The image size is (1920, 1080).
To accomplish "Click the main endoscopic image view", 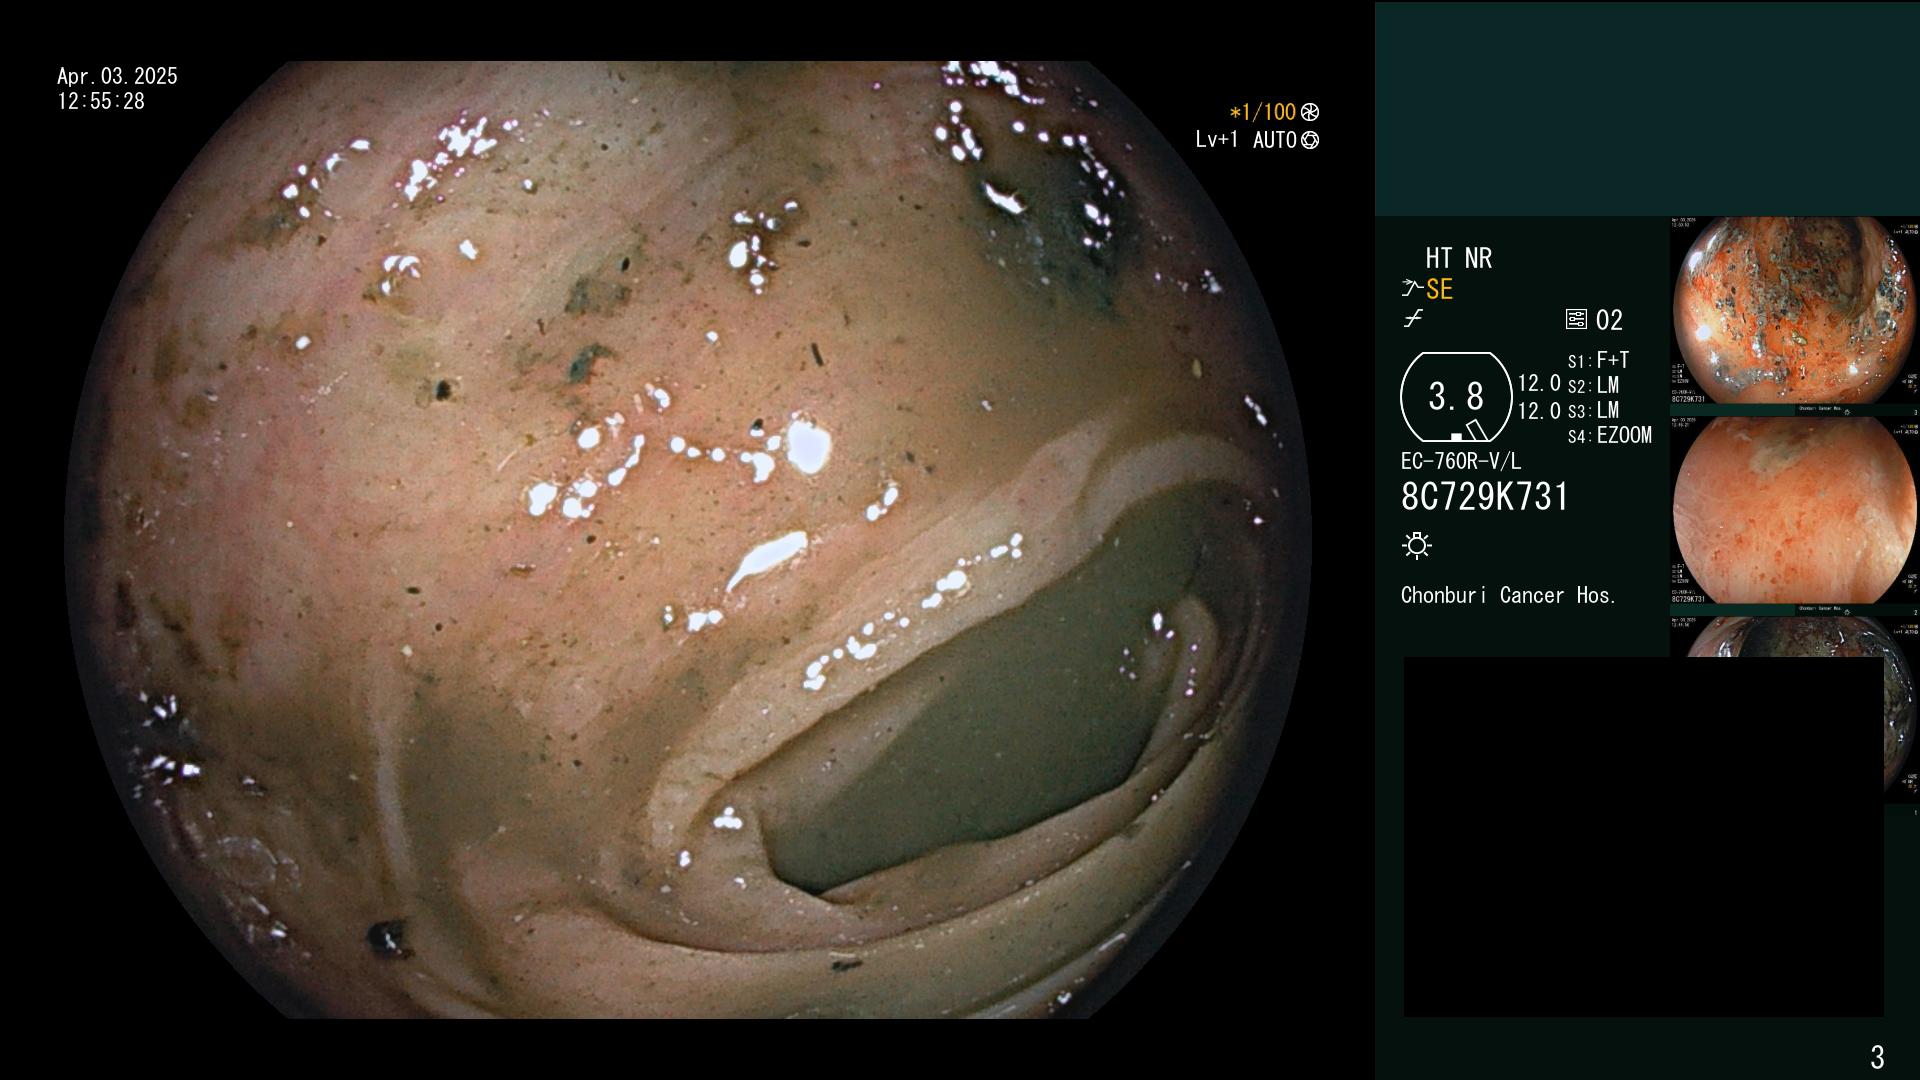I will click(x=688, y=540).
